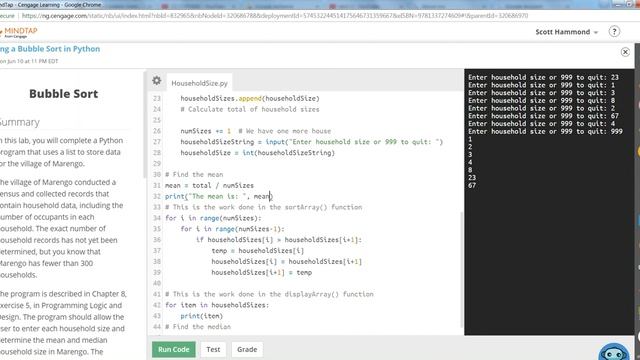Viewport: 640px width, 360px height.
Task: Click line 28 int conversion code
Action: (258, 153)
